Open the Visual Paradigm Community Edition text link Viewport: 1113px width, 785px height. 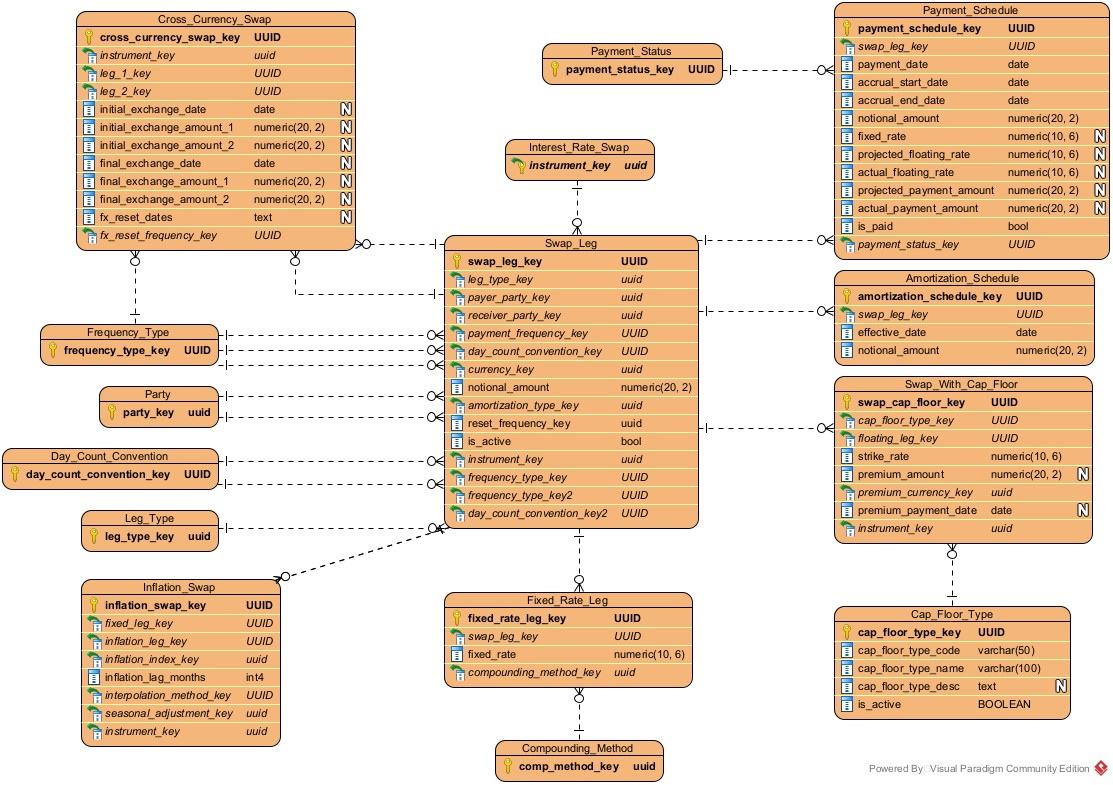(1009, 769)
